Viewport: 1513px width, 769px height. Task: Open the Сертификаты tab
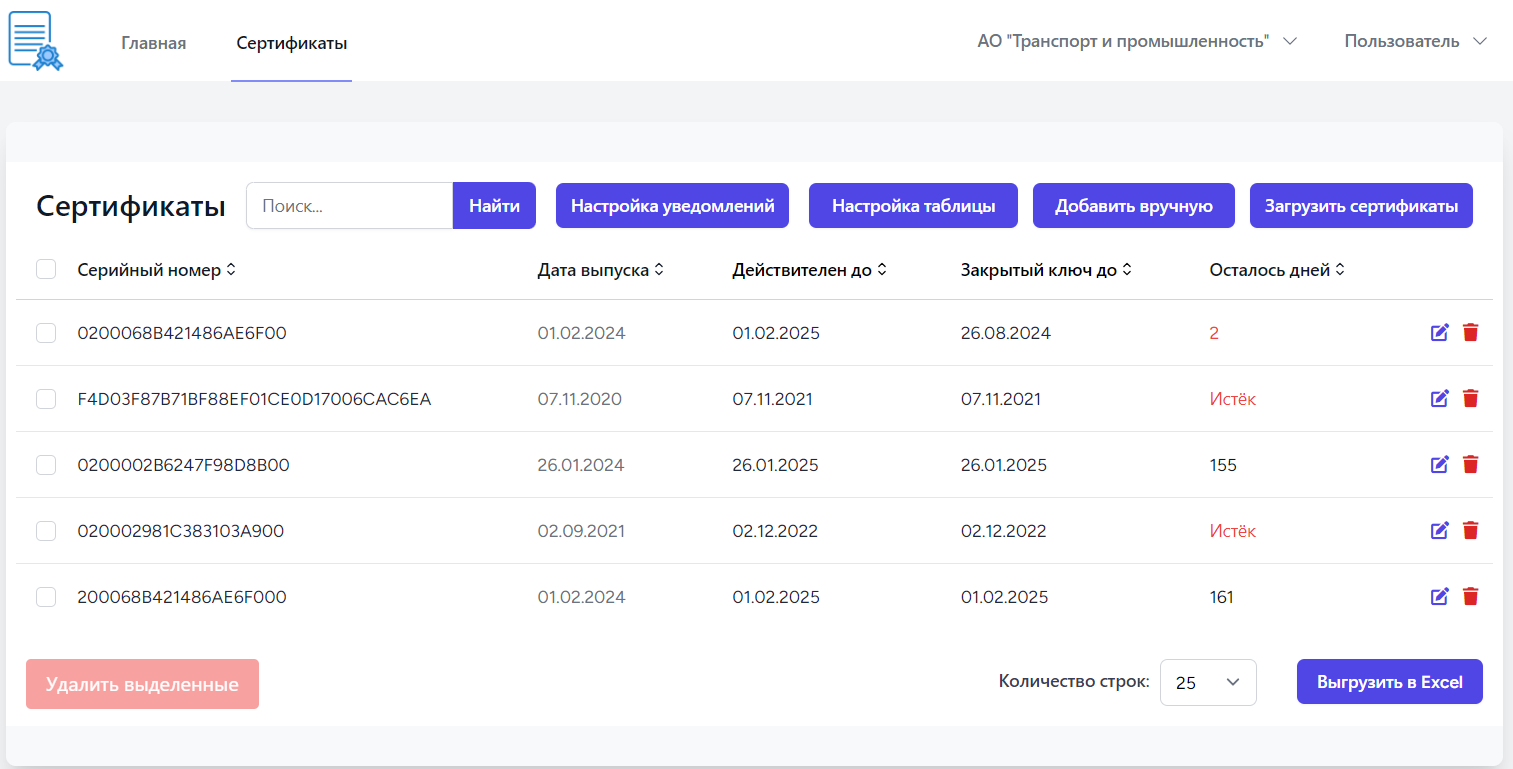point(292,43)
